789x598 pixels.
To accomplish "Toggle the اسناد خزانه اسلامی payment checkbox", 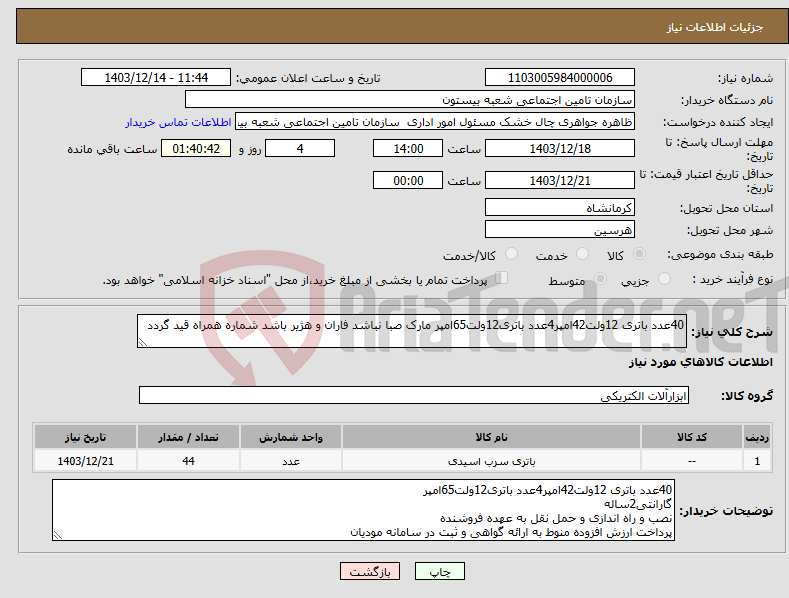I will 502,277.
